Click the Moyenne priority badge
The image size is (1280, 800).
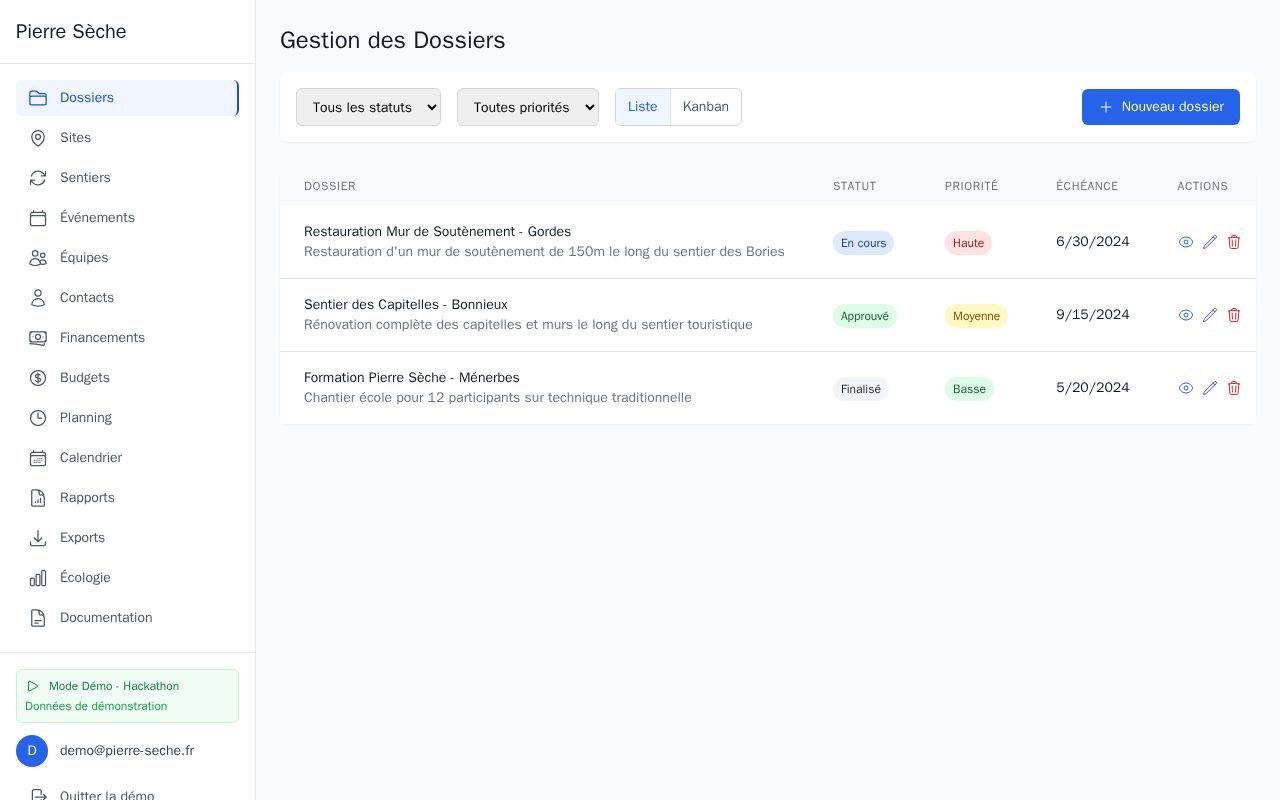[976, 316]
